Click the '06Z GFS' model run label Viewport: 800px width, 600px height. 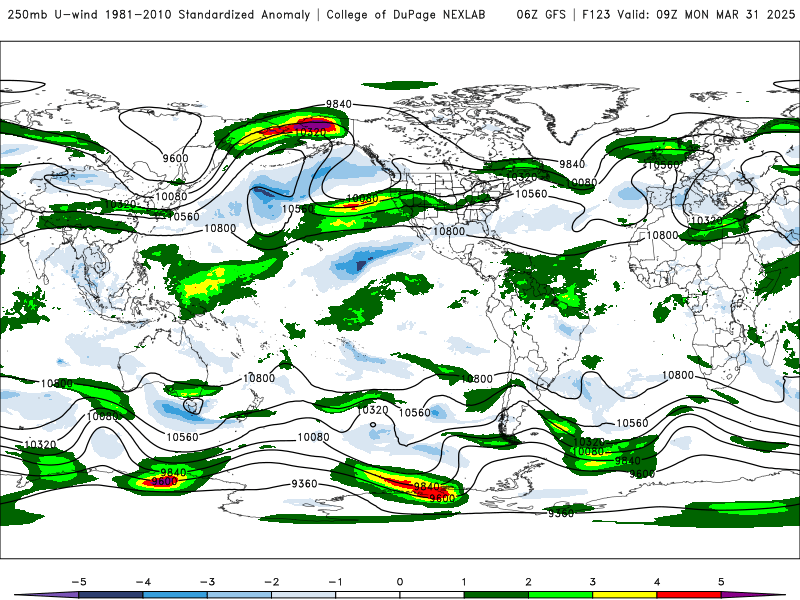pos(541,15)
